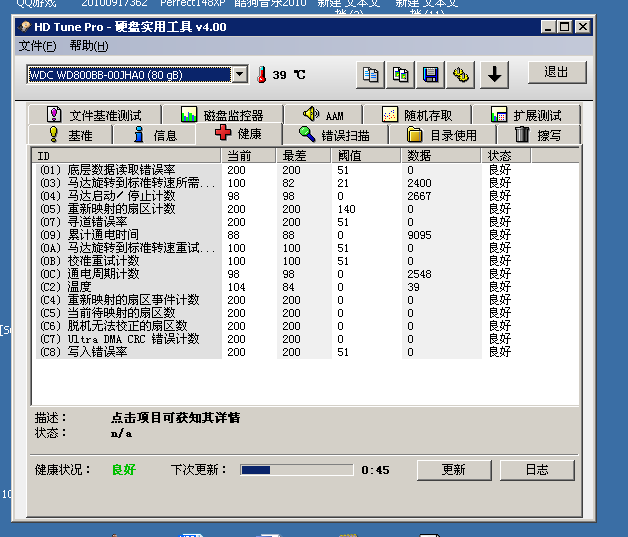This screenshot has width=628, height=537.
Task: Switch to the 扩展测试 tab
Action: [x=526, y=115]
